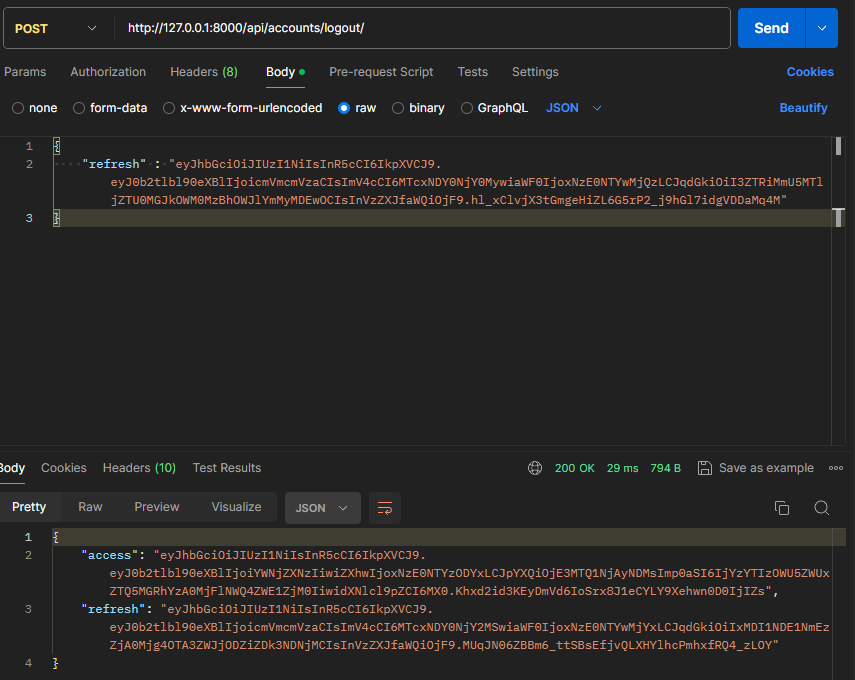This screenshot has width=855, height=680.
Task: Switch response view to Preview
Action: pyautogui.click(x=157, y=507)
